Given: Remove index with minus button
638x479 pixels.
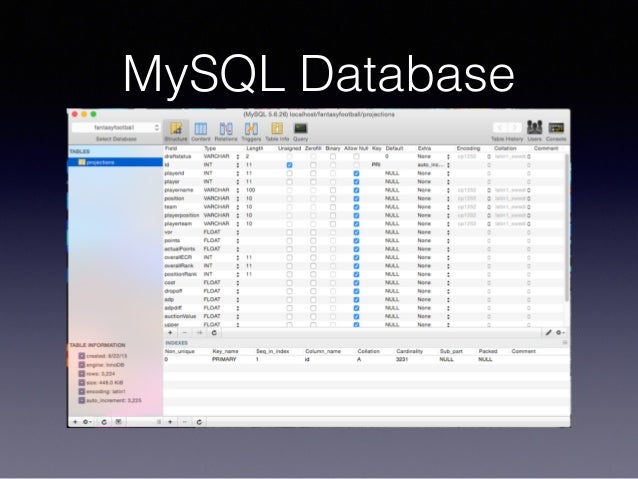Looking at the screenshot, I should point(184,422).
